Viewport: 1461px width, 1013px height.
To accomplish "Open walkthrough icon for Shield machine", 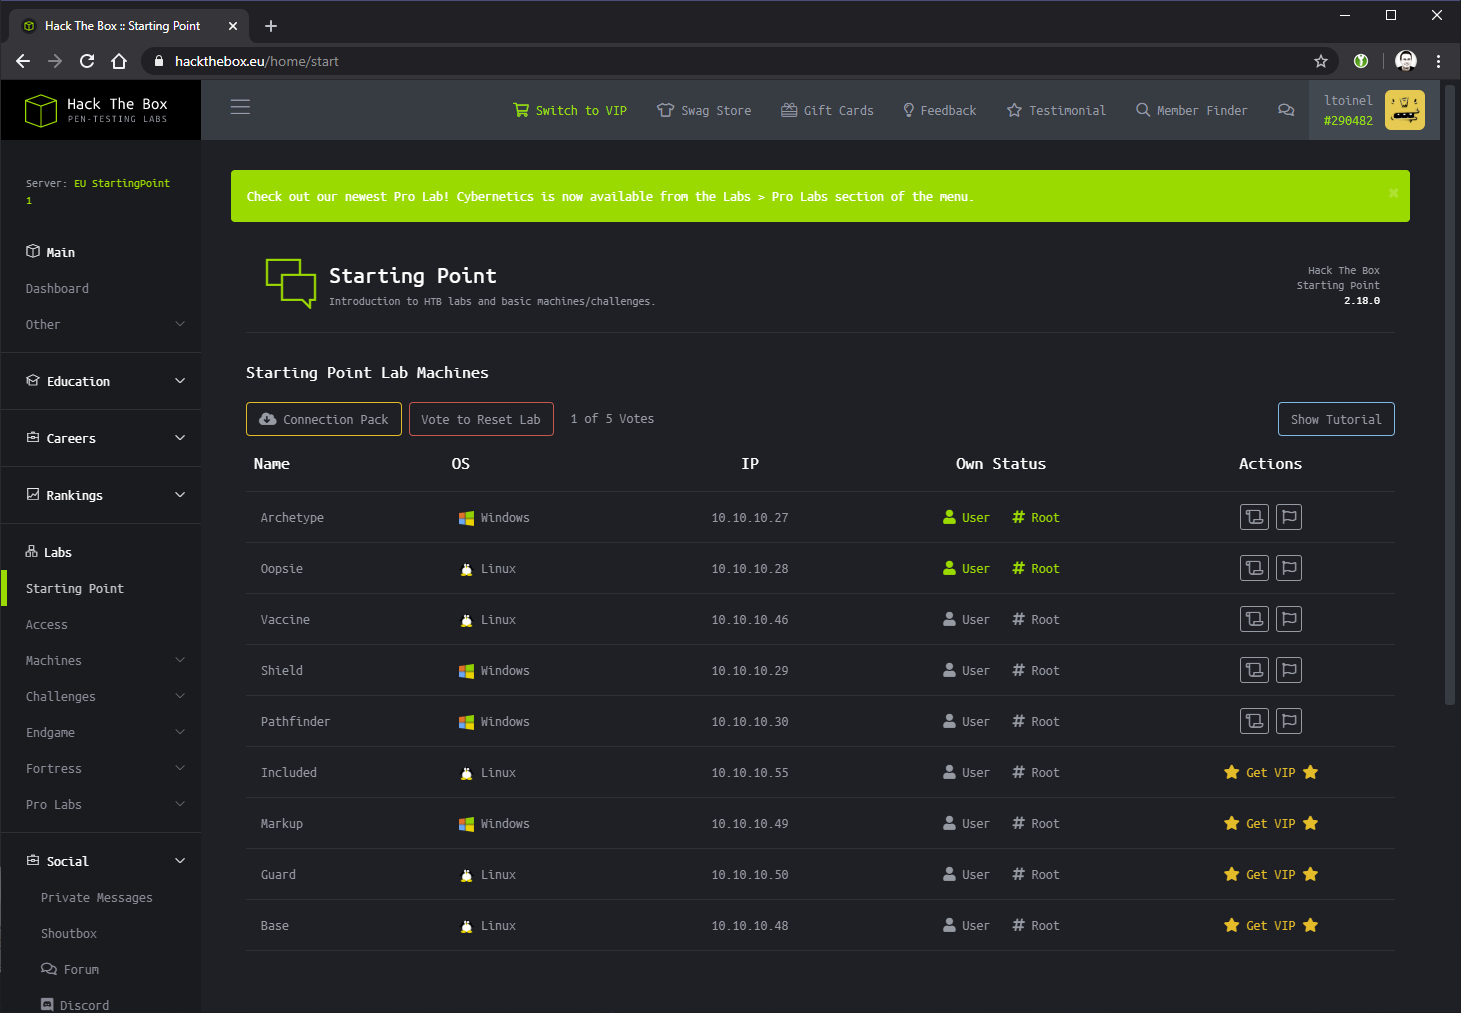I will pos(1254,670).
